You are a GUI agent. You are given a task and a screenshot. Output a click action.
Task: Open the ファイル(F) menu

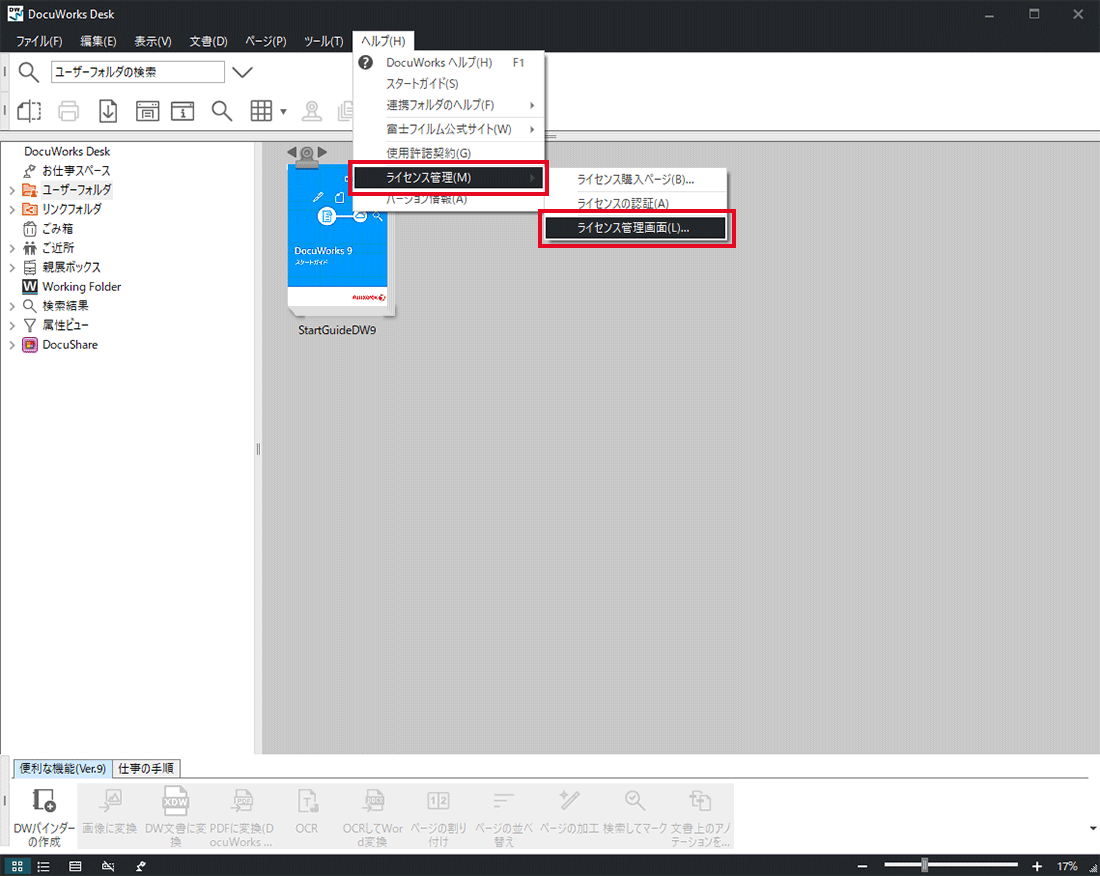[39, 41]
